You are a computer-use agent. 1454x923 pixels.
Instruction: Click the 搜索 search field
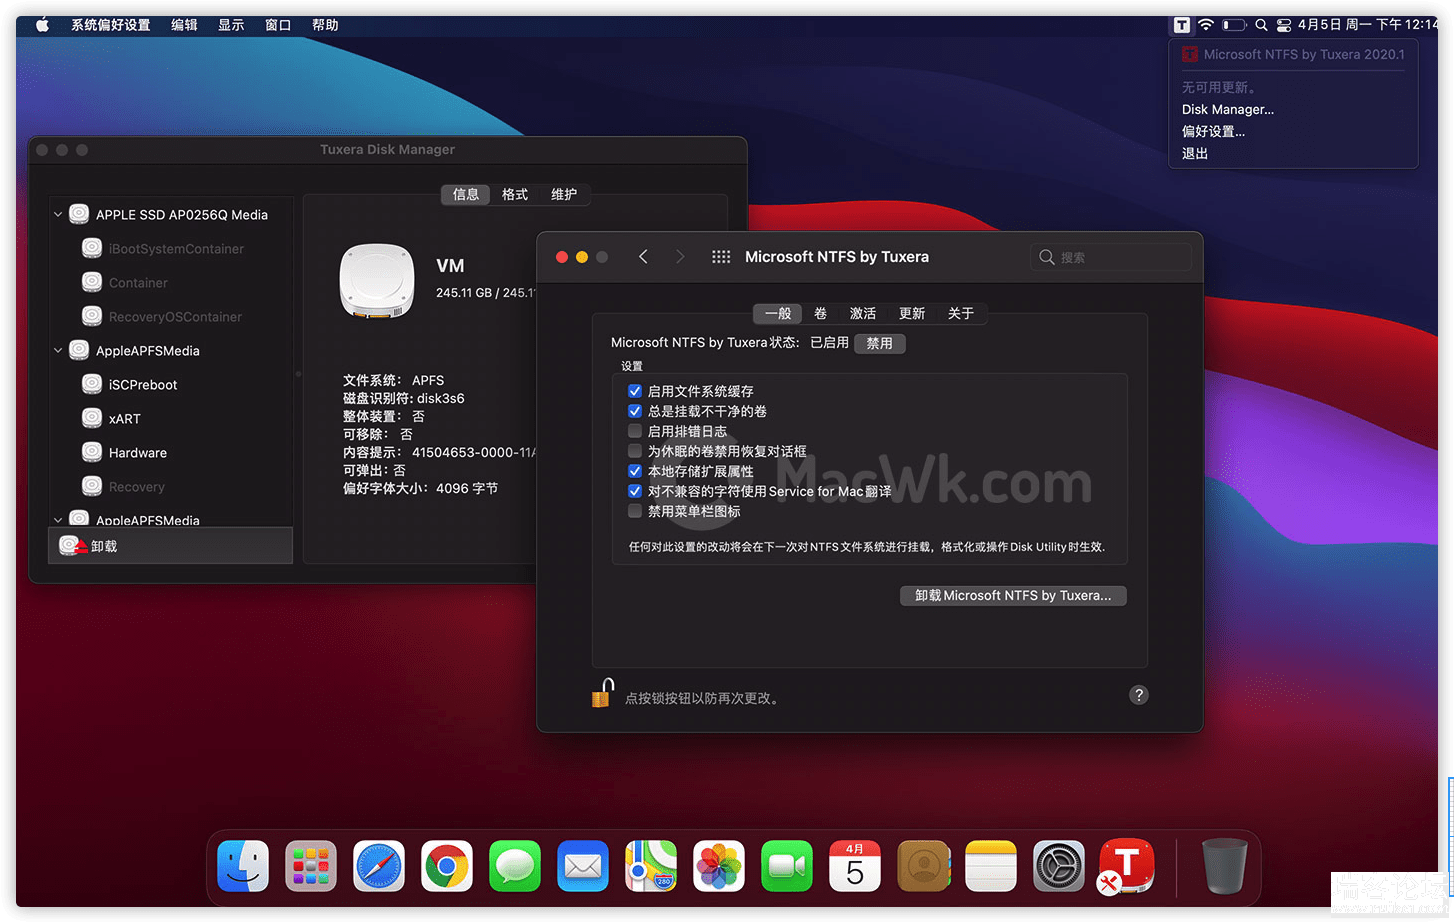pos(1110,257)
